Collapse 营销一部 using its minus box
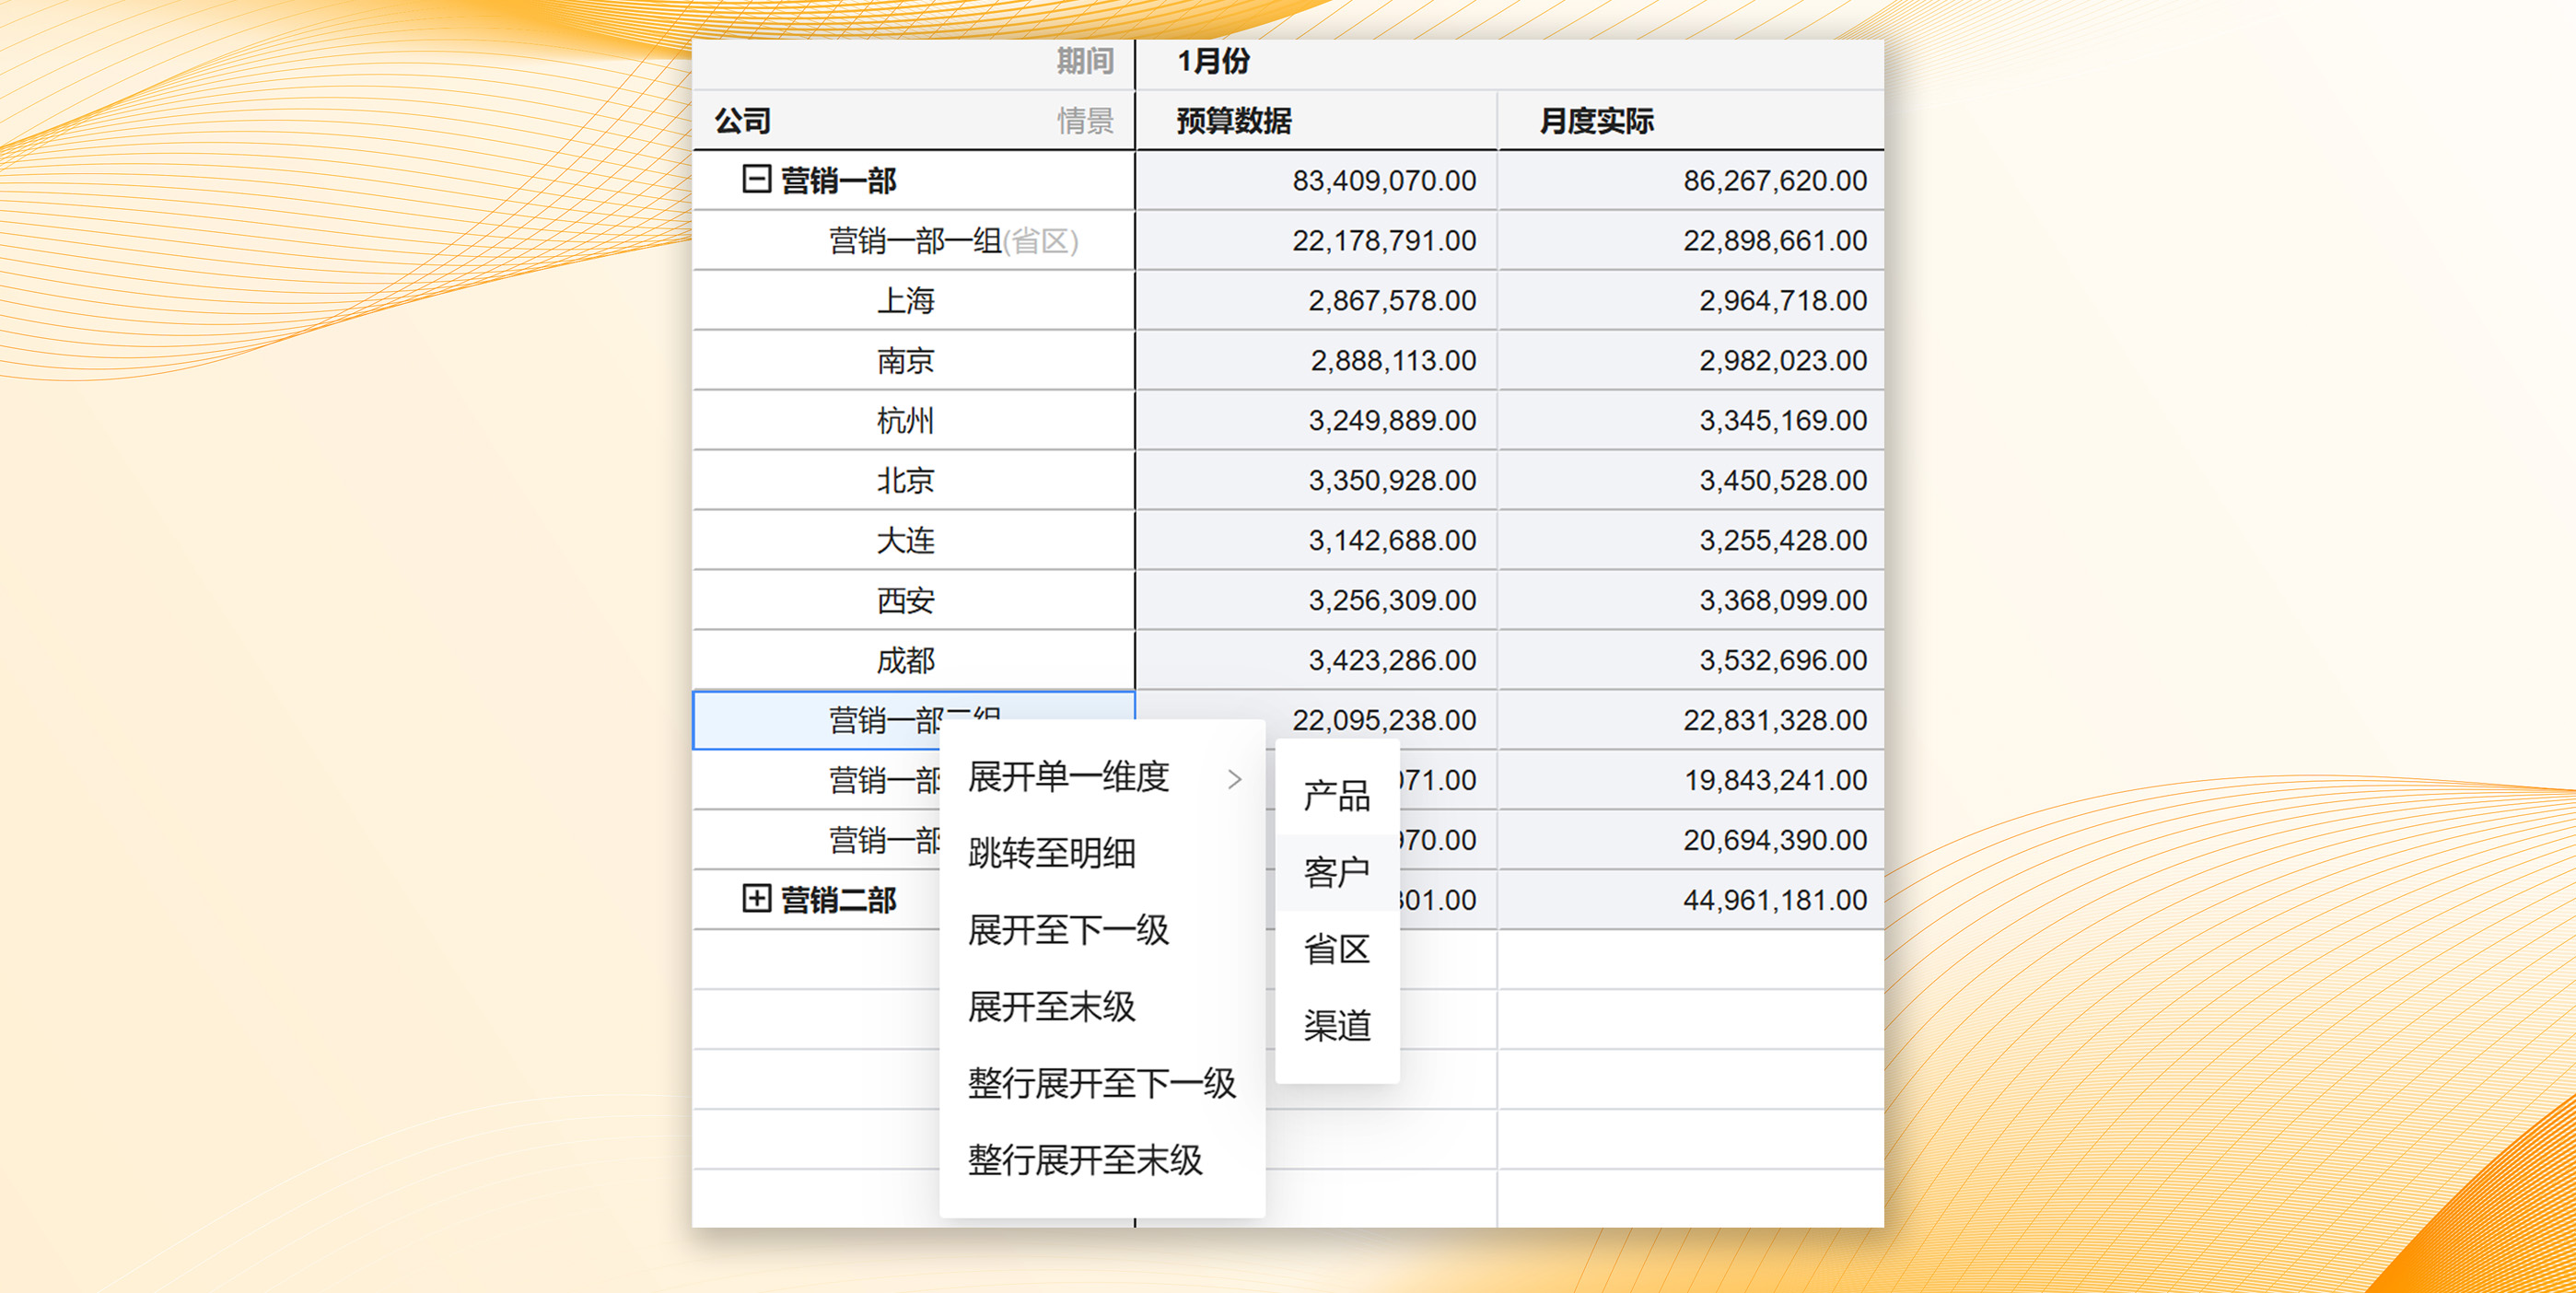 click(757, 180)
